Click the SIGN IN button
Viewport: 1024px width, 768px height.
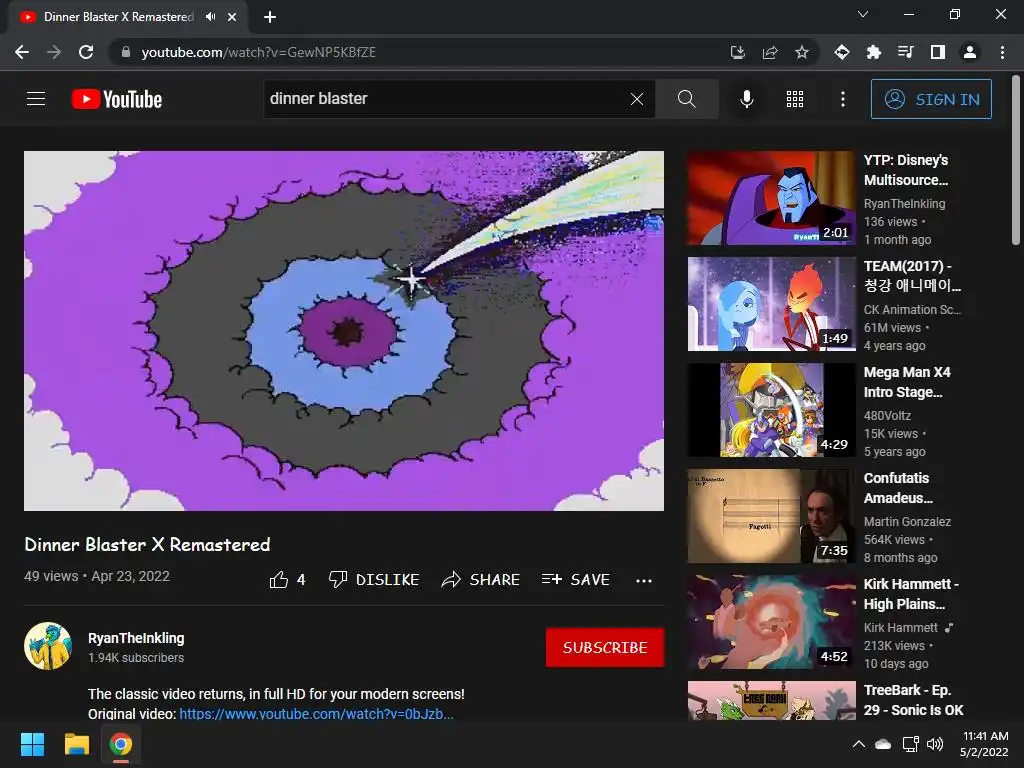(931, 99)
